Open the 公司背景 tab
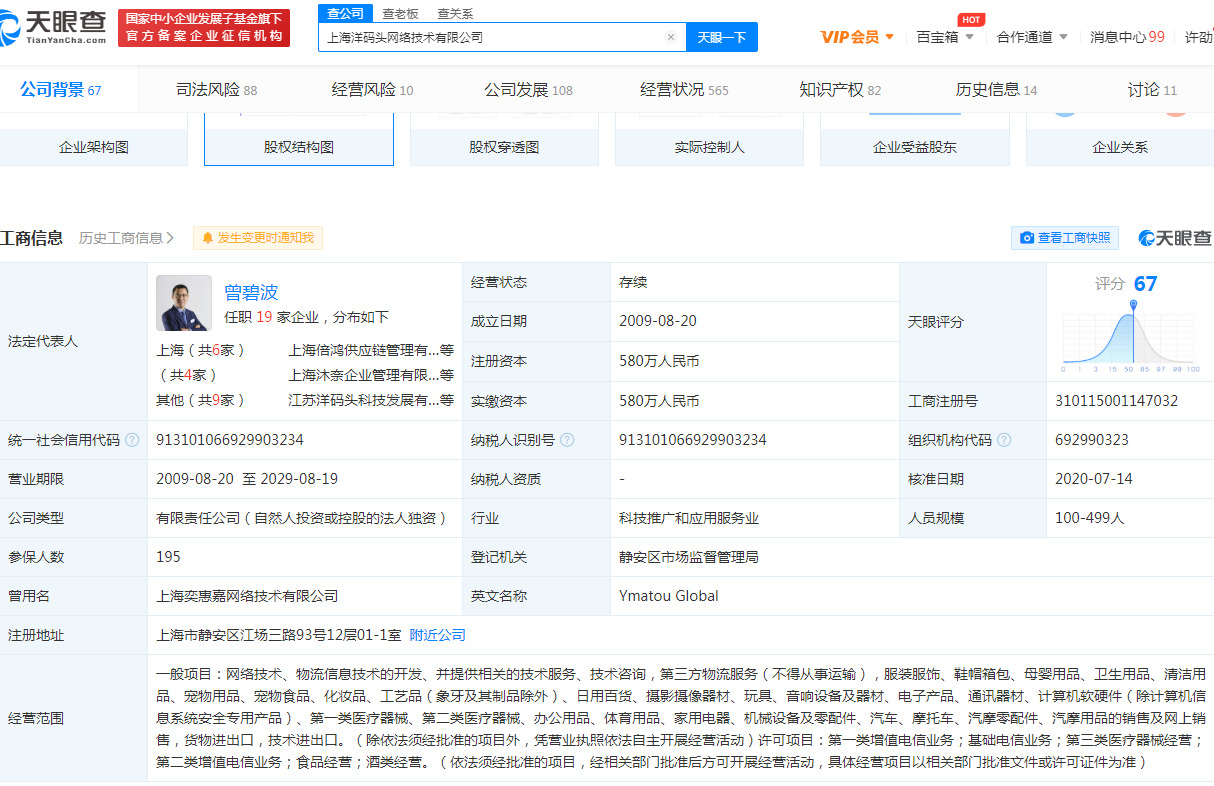 (61, 90)
